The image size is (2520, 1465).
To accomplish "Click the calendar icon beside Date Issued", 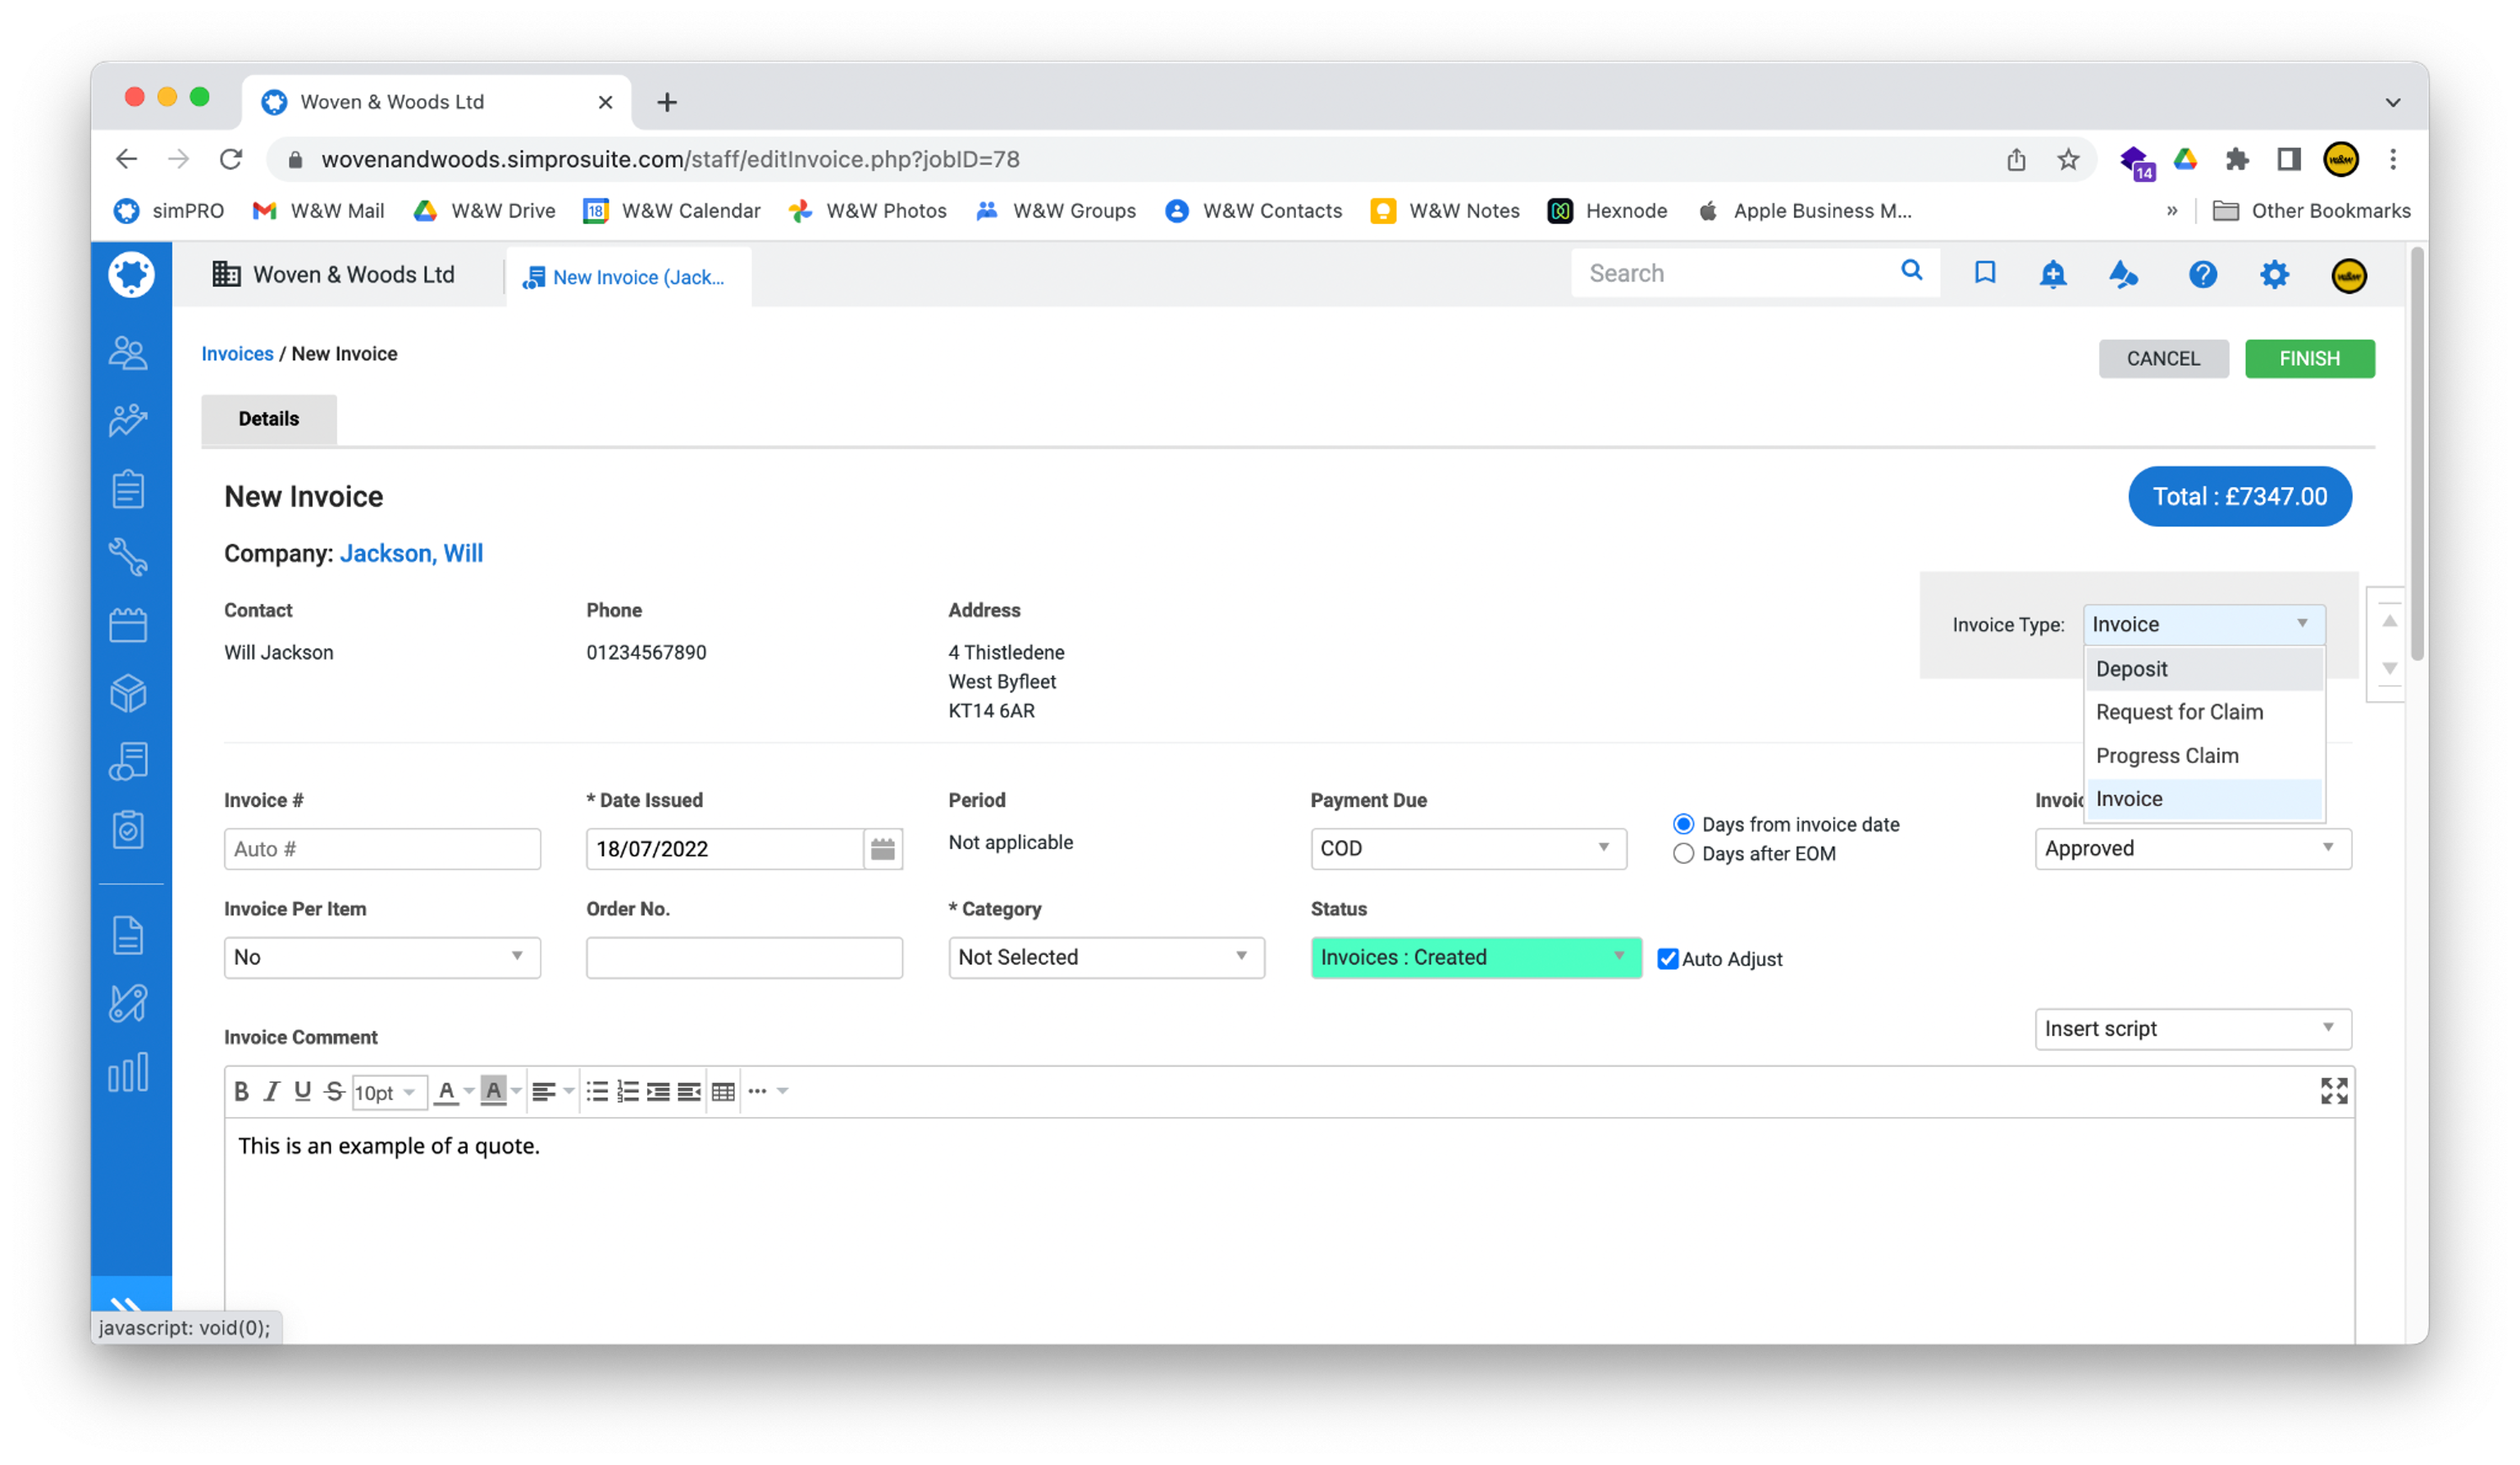I will (x=882, y=849).
